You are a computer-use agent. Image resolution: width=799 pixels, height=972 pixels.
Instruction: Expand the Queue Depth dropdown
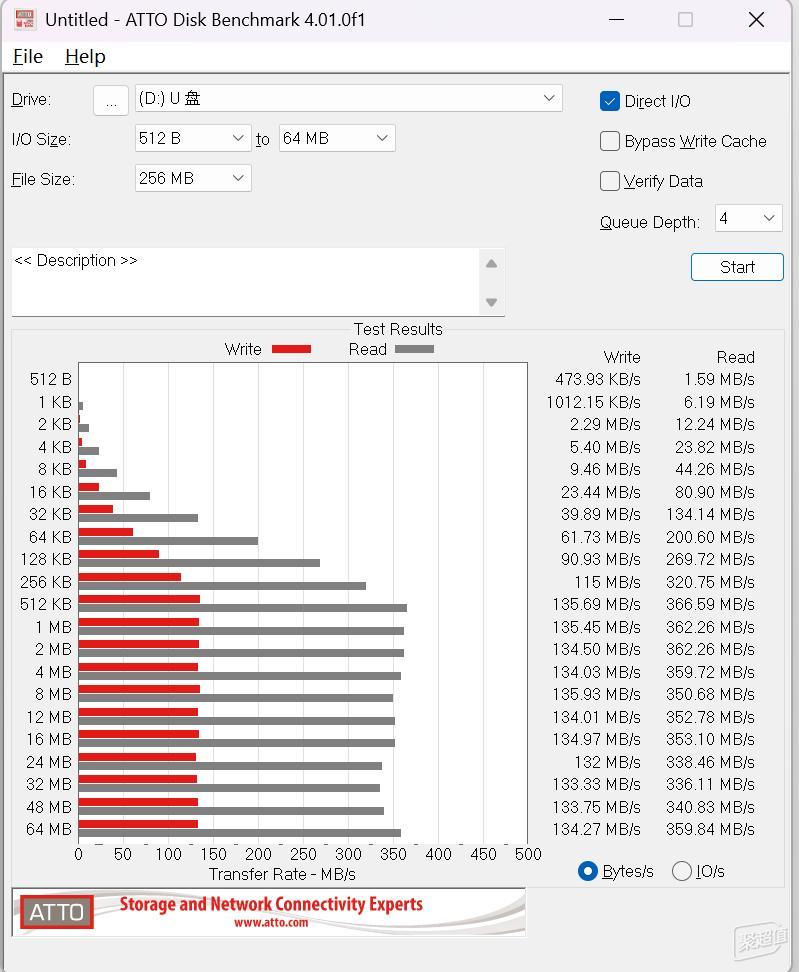(x=748, y=218)
